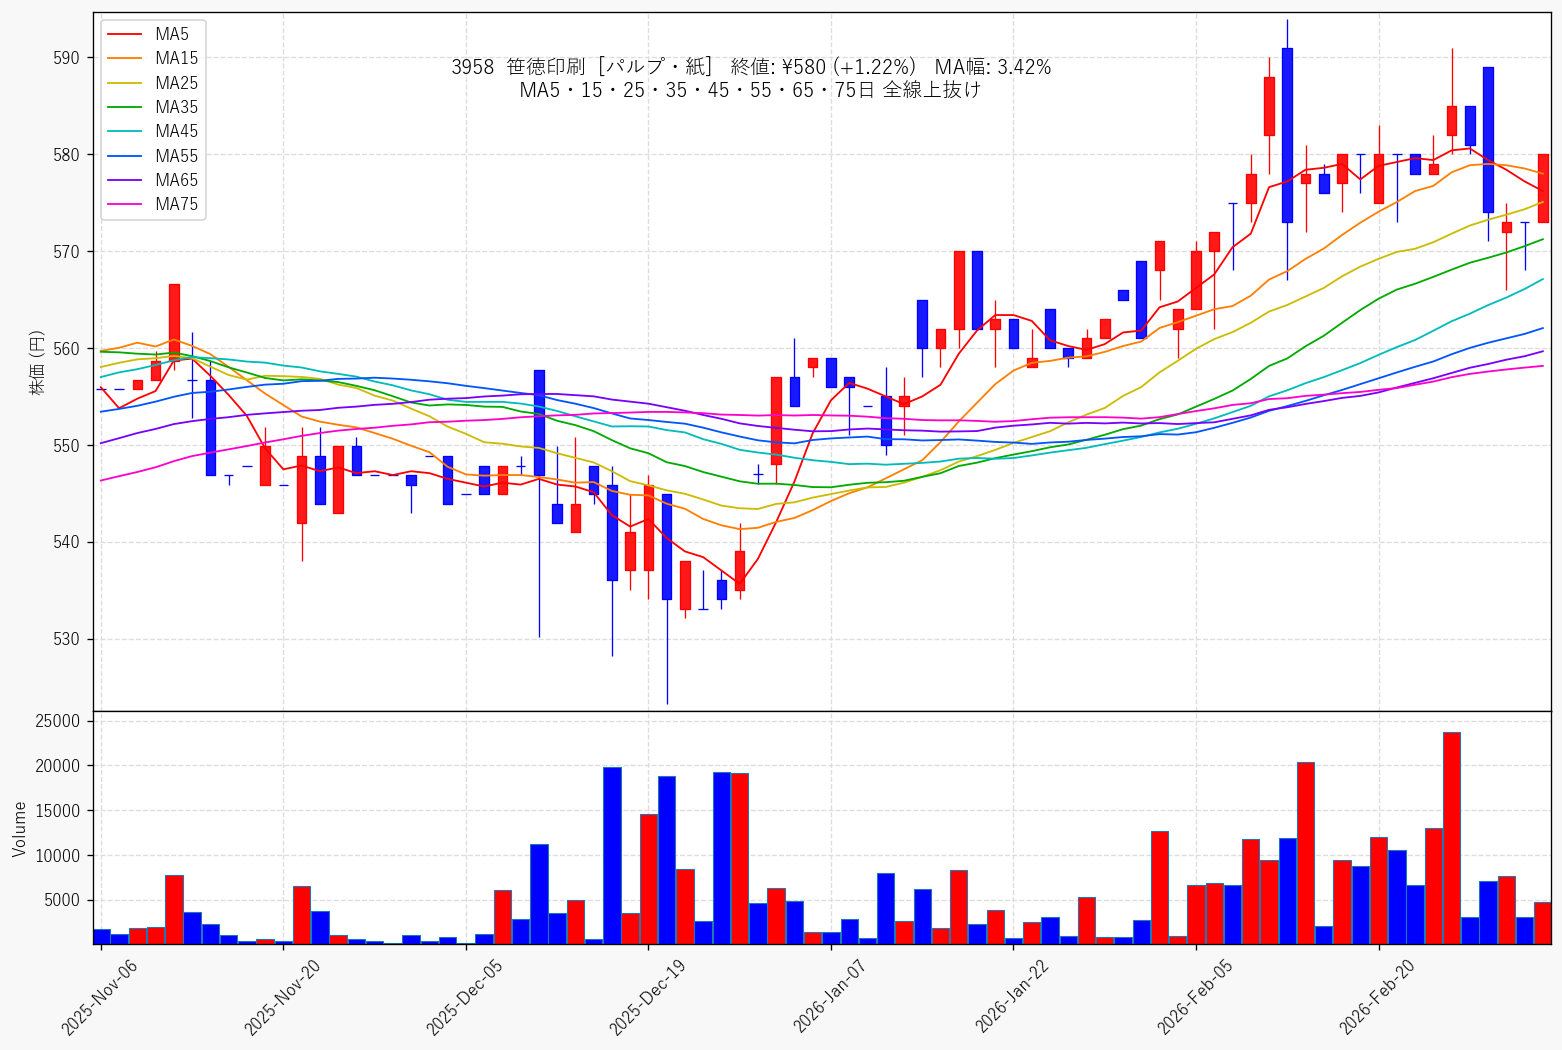Click the MA5 legend label
Image resolution: width=1562 pixels, height=1050 pixels.
point(172,35)
